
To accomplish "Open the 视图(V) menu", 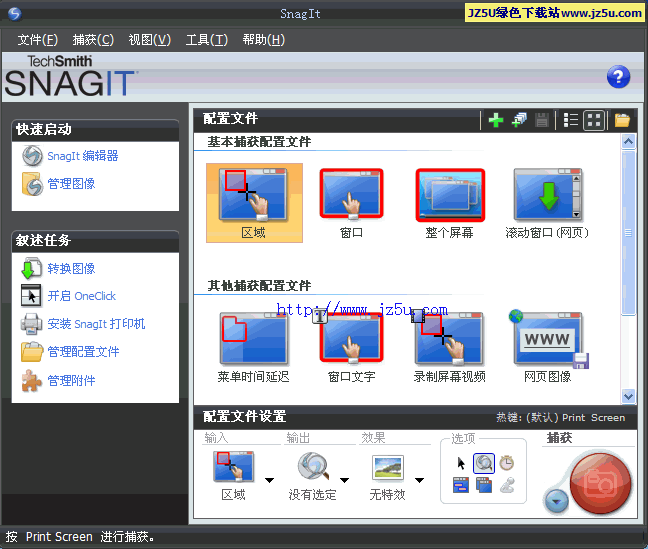I will coord(150,40).
